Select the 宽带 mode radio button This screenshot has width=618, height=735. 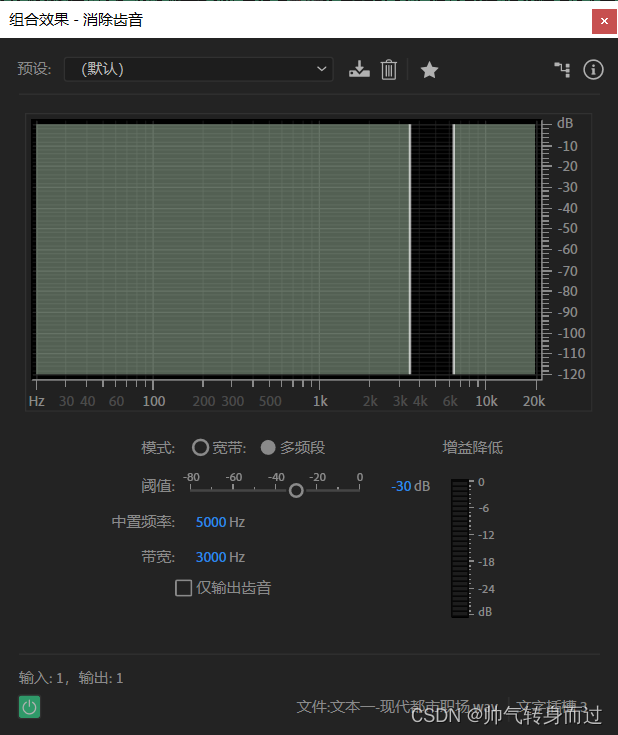coord(200,448)
